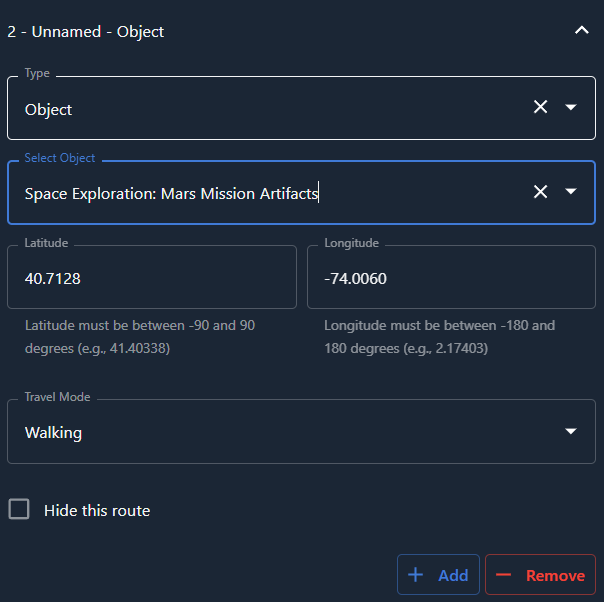The width and height of the screenshot is (604, 602).
Task: Clear the Type field with X icon
Action: pos(540,107)
